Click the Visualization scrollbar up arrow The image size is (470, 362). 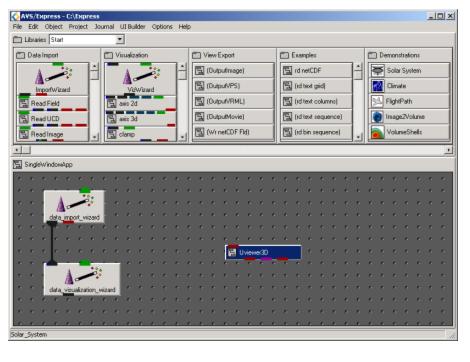click(182, 66)
